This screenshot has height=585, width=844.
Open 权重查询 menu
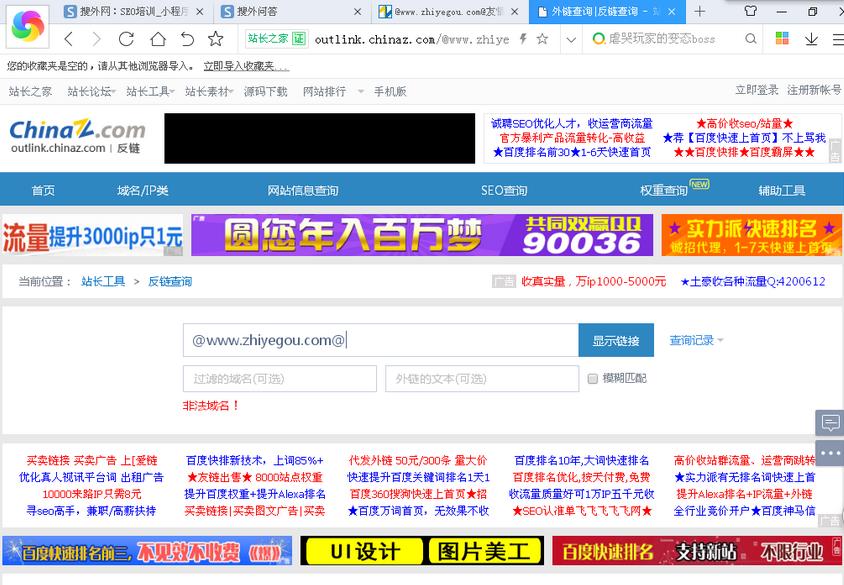664,190
